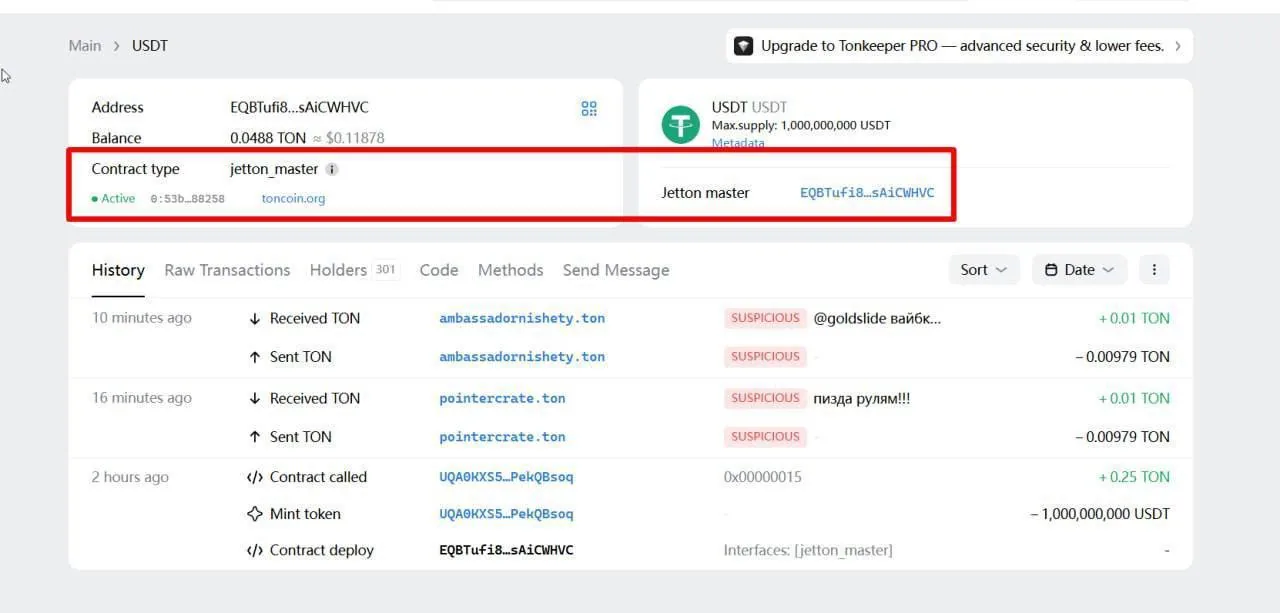The height and width of the screenshot is (613, 1280).
Task: Click the USDT Tether token logo
Action: (681, 125)
